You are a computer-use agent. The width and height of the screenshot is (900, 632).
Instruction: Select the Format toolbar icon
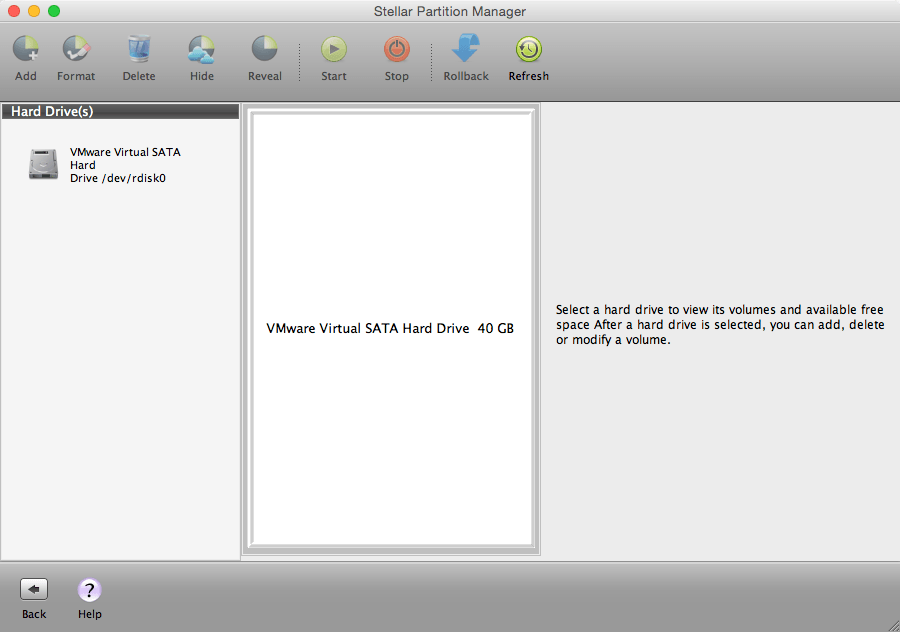(76, 49)
